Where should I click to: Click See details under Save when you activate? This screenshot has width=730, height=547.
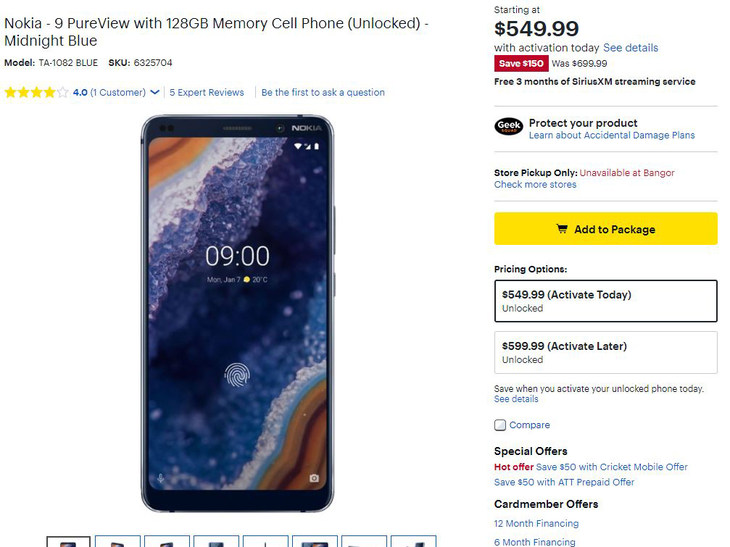[x=516, y=399]
